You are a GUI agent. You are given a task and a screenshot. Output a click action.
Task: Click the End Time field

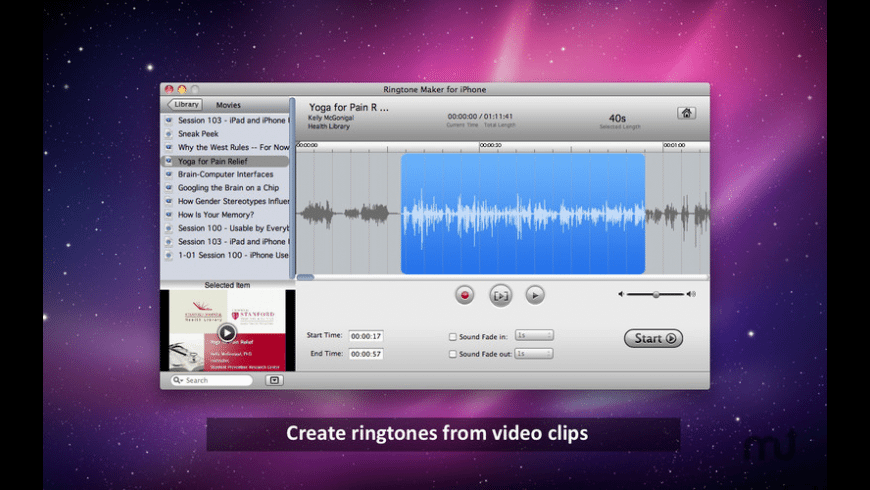click(x=366, y=353)
